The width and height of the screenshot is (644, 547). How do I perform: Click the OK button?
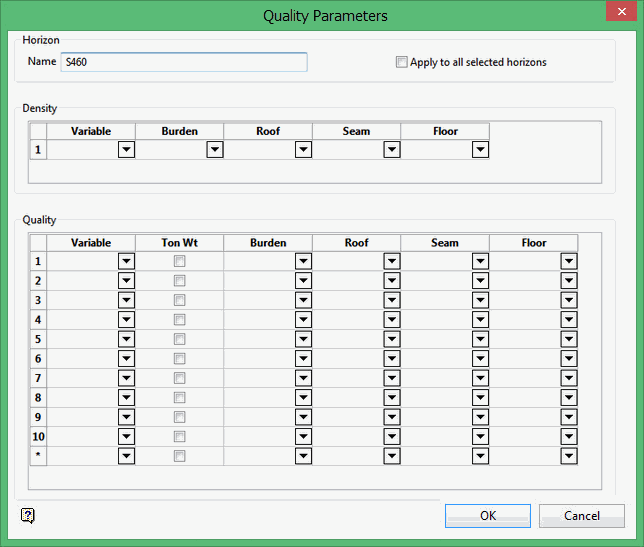[488, 516]
